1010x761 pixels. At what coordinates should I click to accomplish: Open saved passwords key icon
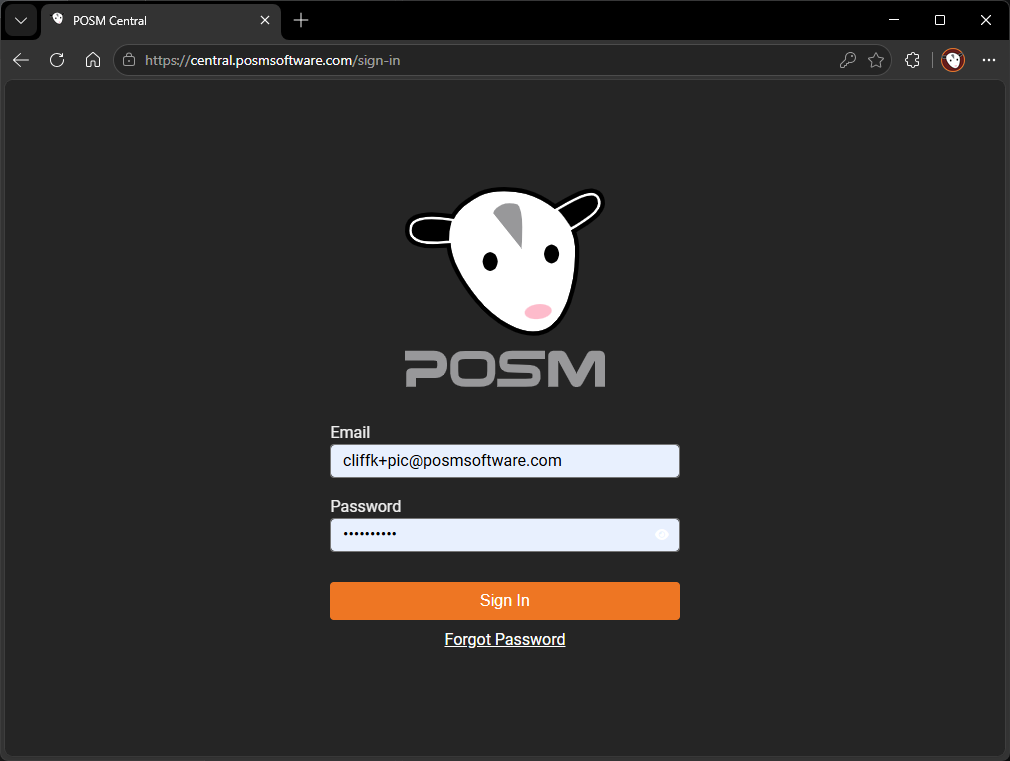[x=848, y=61]
